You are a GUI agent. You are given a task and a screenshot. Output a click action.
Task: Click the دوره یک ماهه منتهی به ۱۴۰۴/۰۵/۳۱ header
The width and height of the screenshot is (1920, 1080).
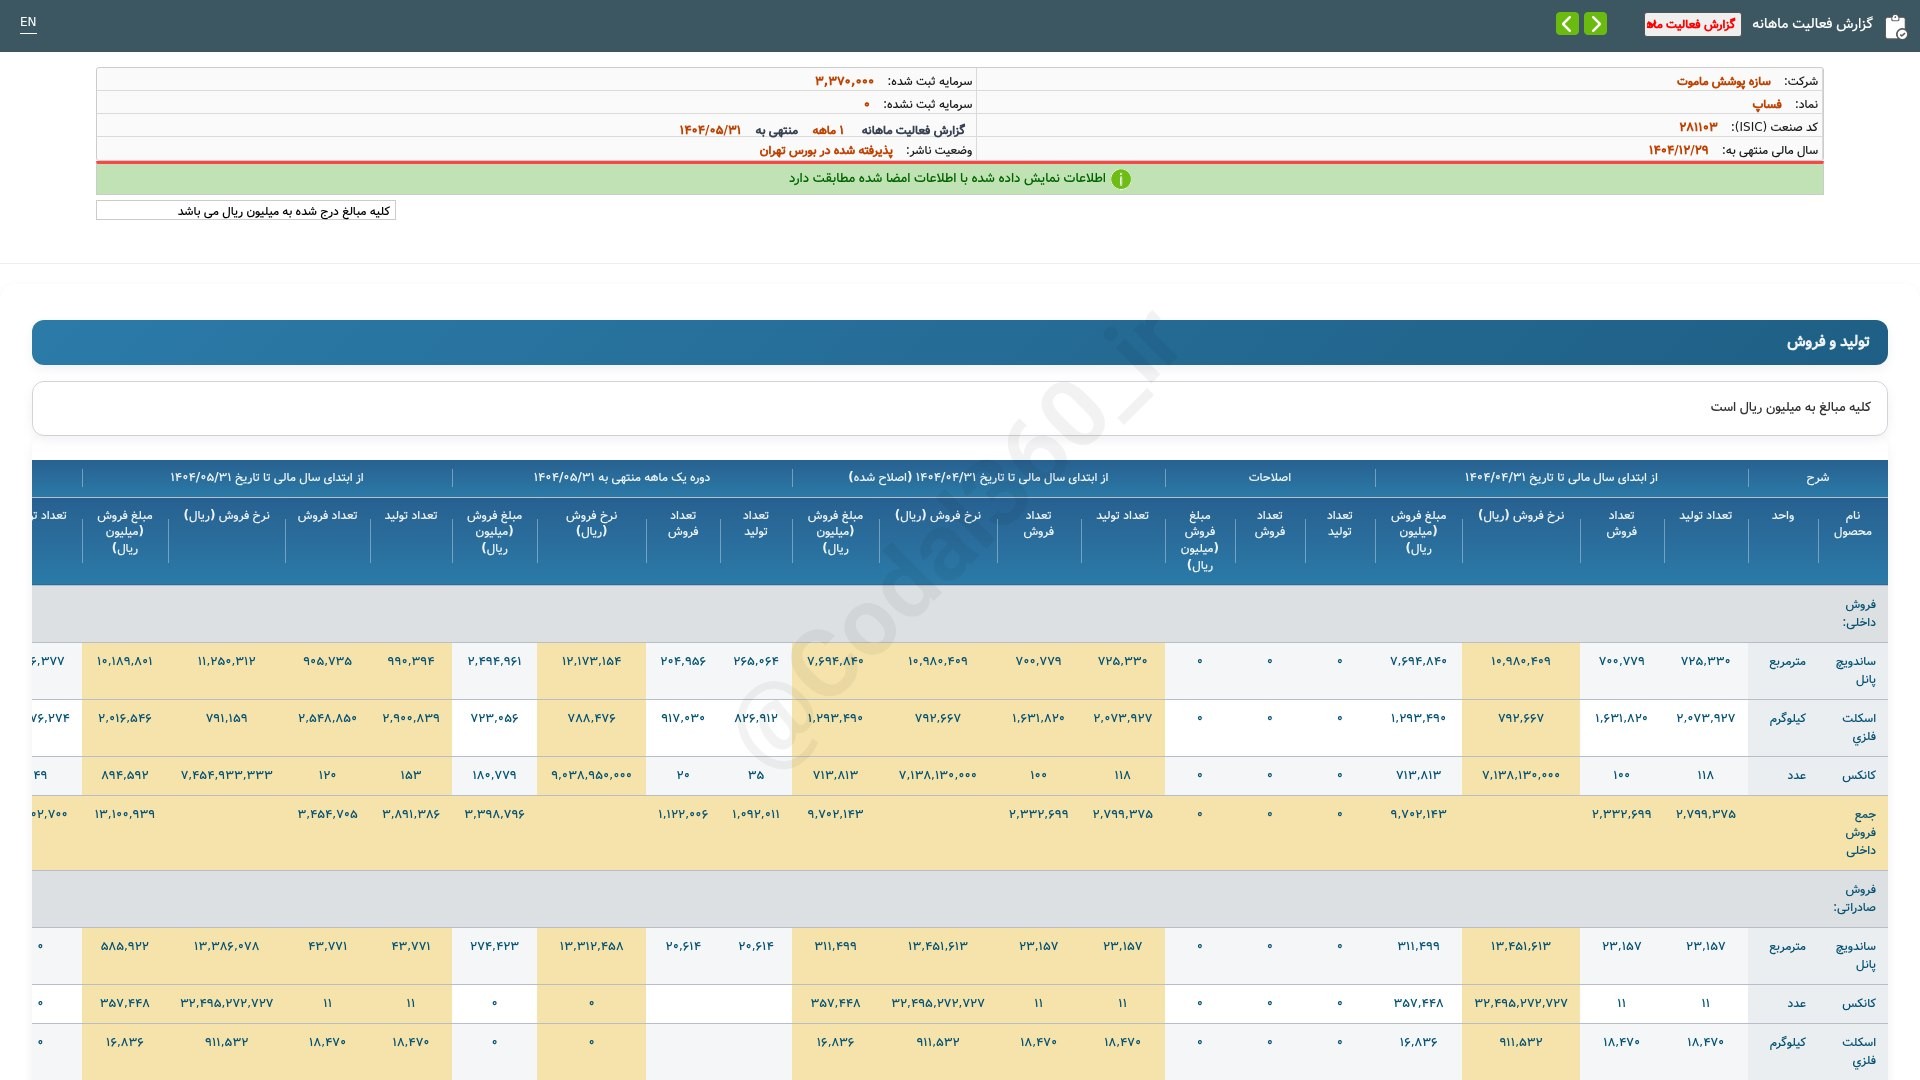pyautogui.click(x=621, y=478)
